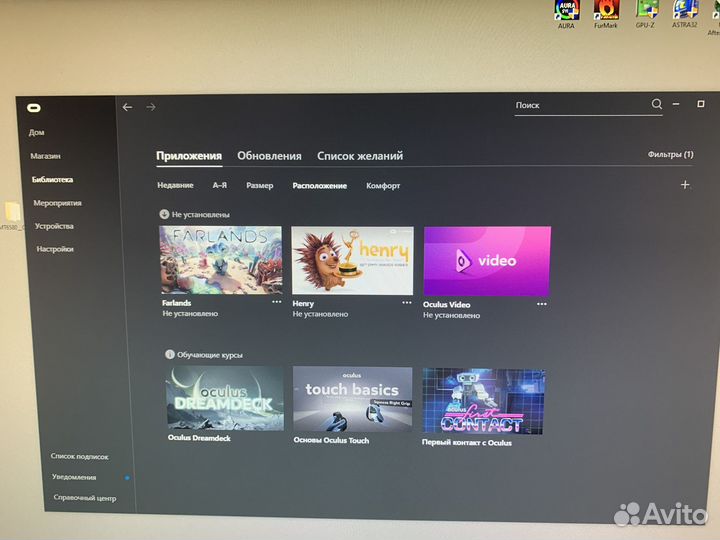Open the ASTRA32 desktop shortcut
Screen dimensions: 720x540
(685, 15)
